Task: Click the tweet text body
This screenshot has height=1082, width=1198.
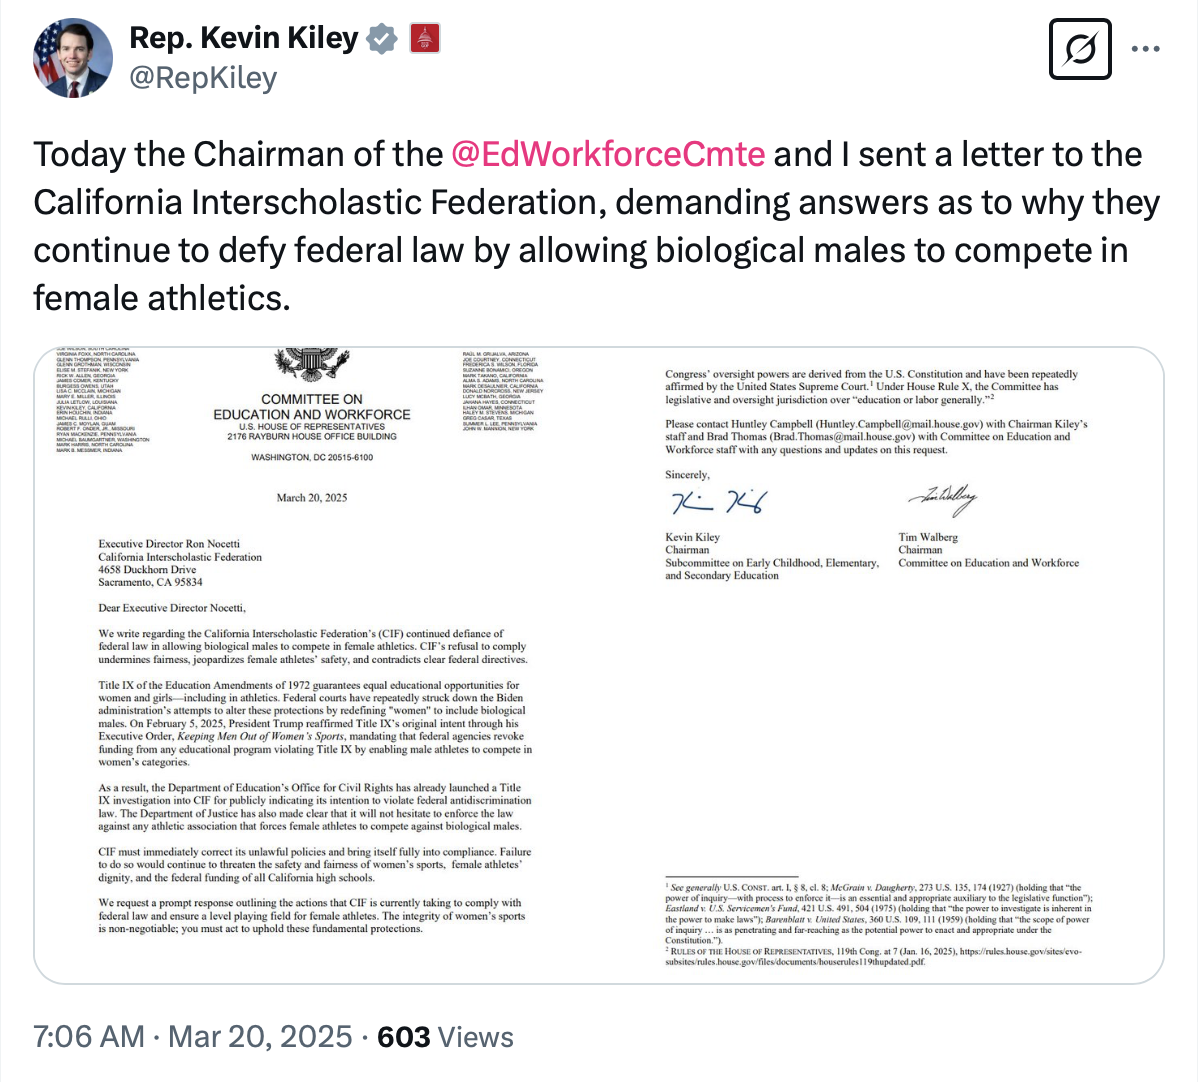Action: pos(596,225)
